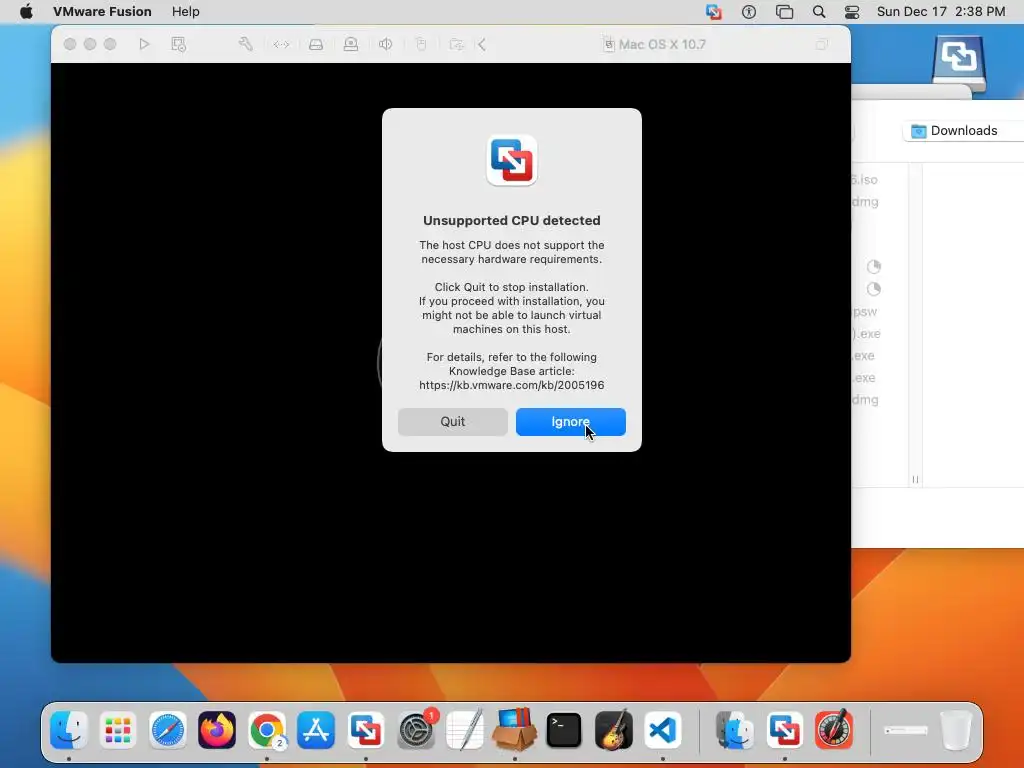Click the sound speaker toolbar icon
The width and height of the screenshot is (1024, 768).
386,44
